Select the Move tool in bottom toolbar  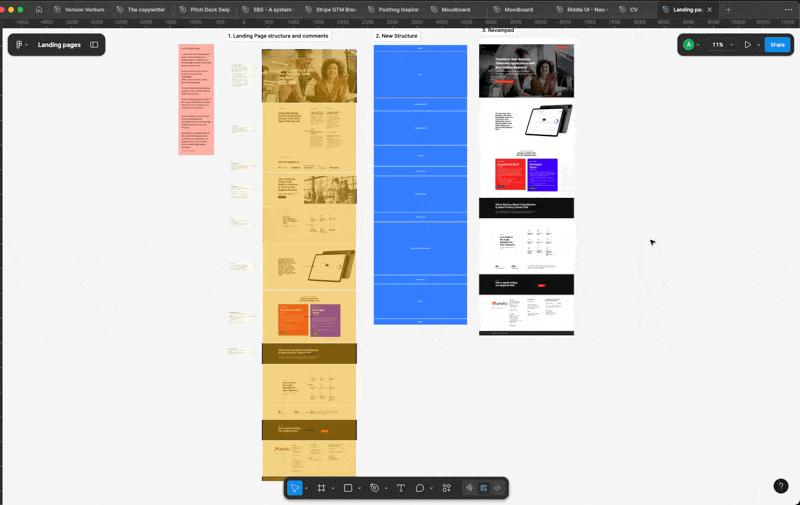(x=295, y=488)
